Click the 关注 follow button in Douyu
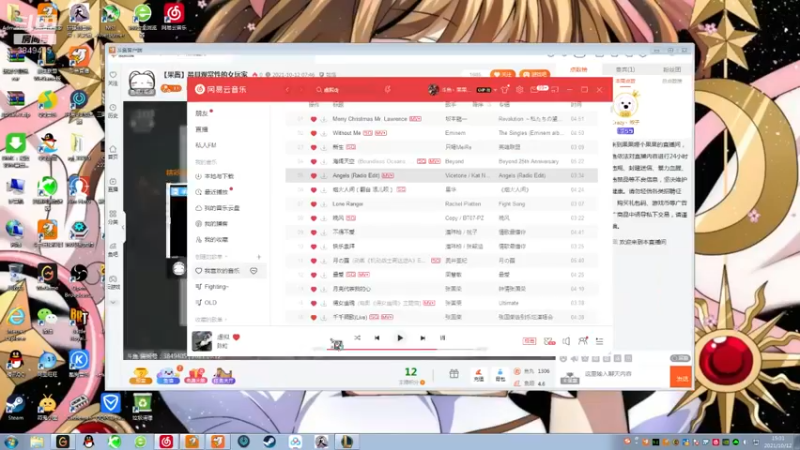800x450 pixels. point(502,74)
